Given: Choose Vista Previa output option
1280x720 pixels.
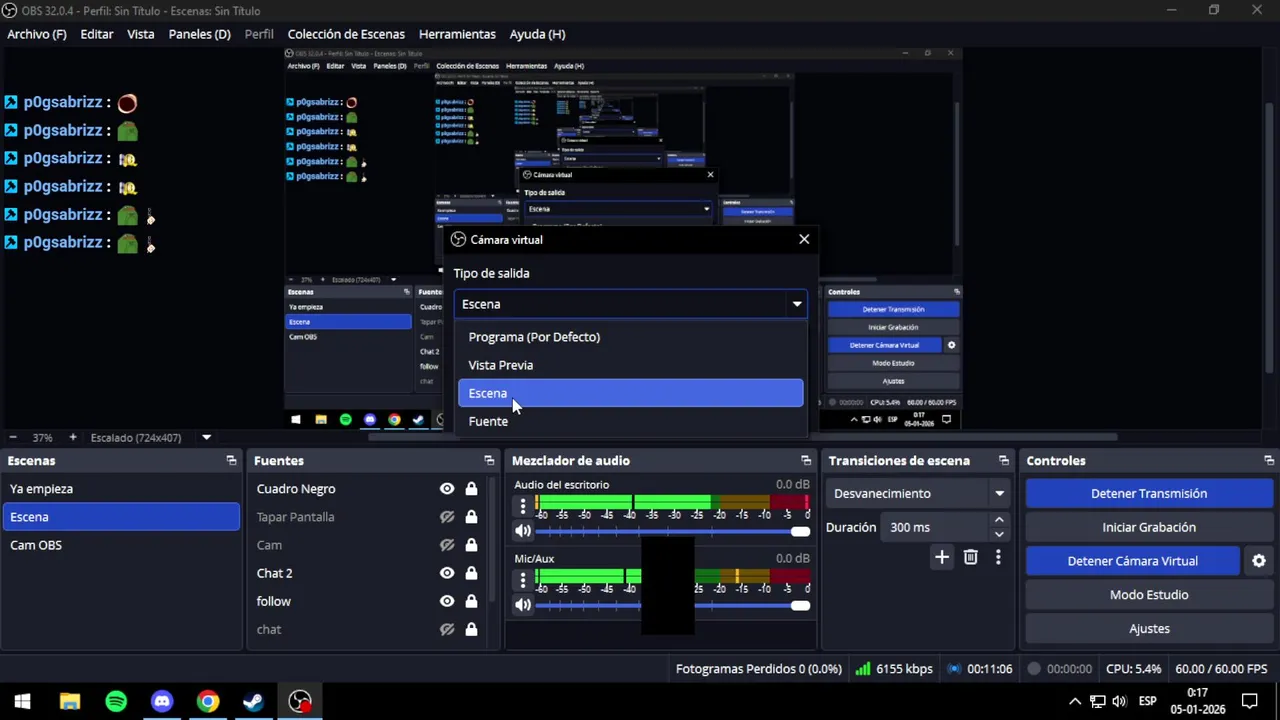Looking at the screenshot, I should click(630, 365).
